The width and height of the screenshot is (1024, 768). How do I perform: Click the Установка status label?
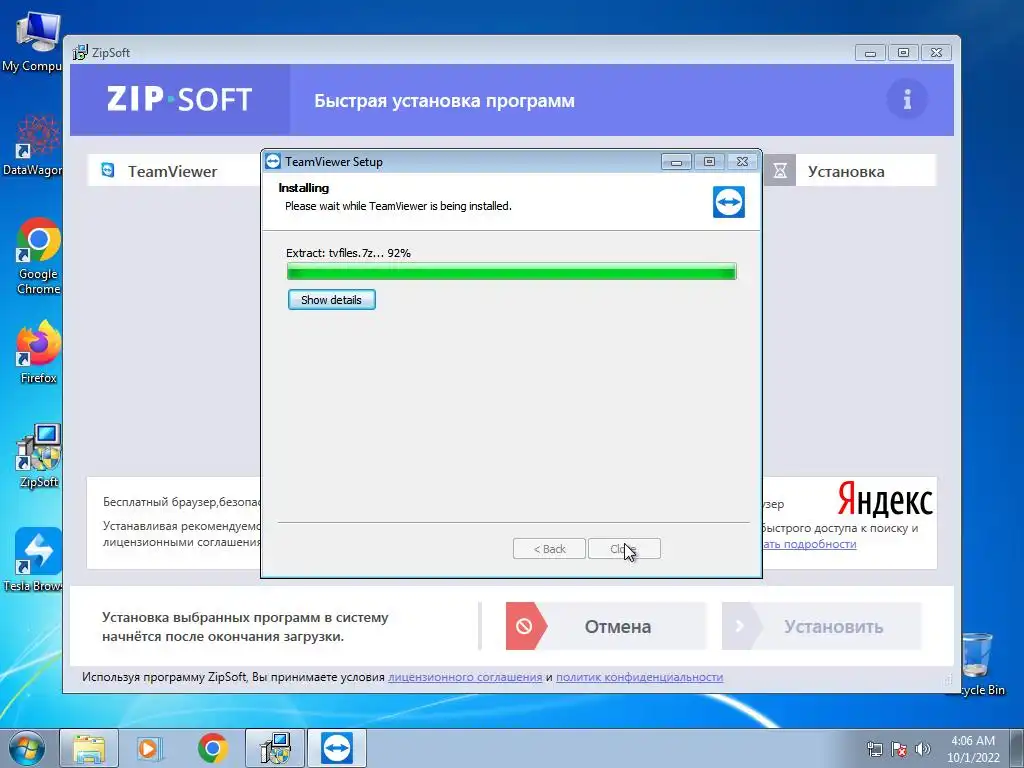(x=846, y=171)
